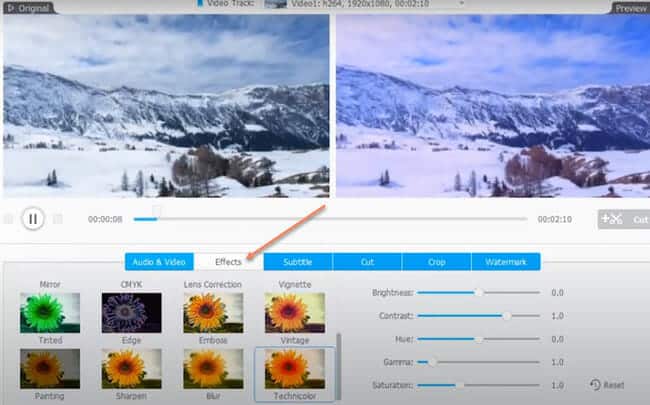
Task: Open the Subtitle tab
Action: (298, 262)
